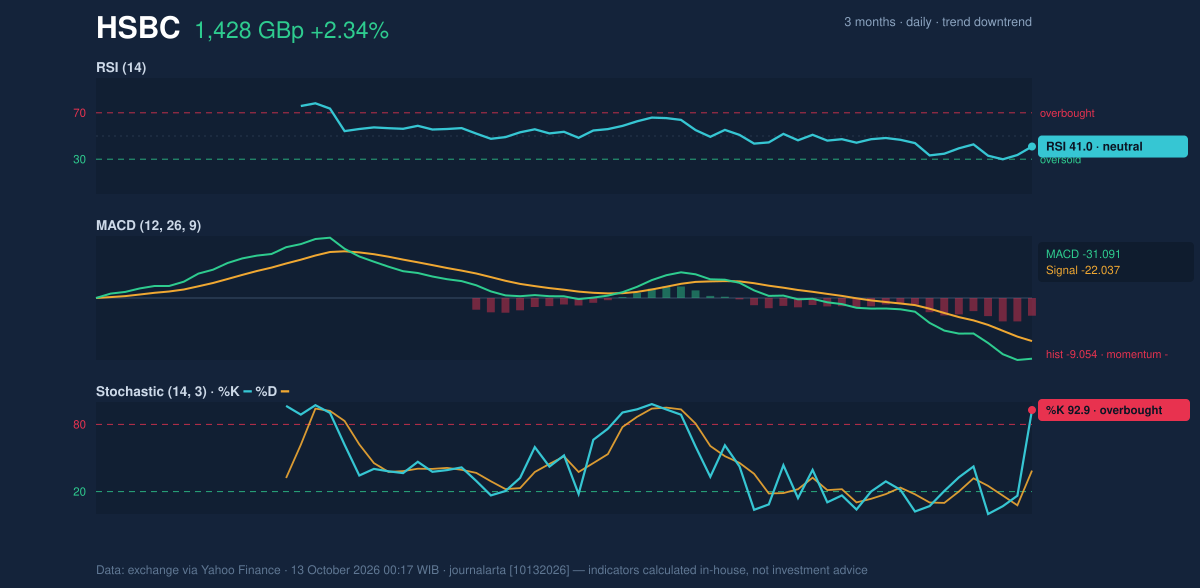The image size is (1200, 588).
Task: Click the 80 axis label in the Stochastic panel
Action: point(80,425)
